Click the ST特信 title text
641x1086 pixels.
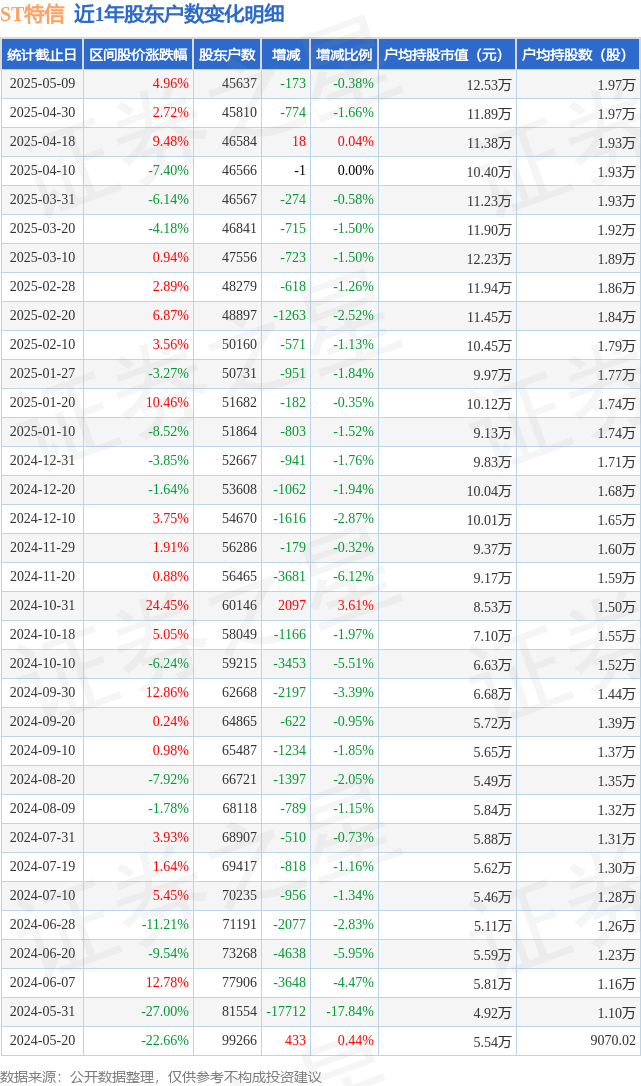point(33,14)
